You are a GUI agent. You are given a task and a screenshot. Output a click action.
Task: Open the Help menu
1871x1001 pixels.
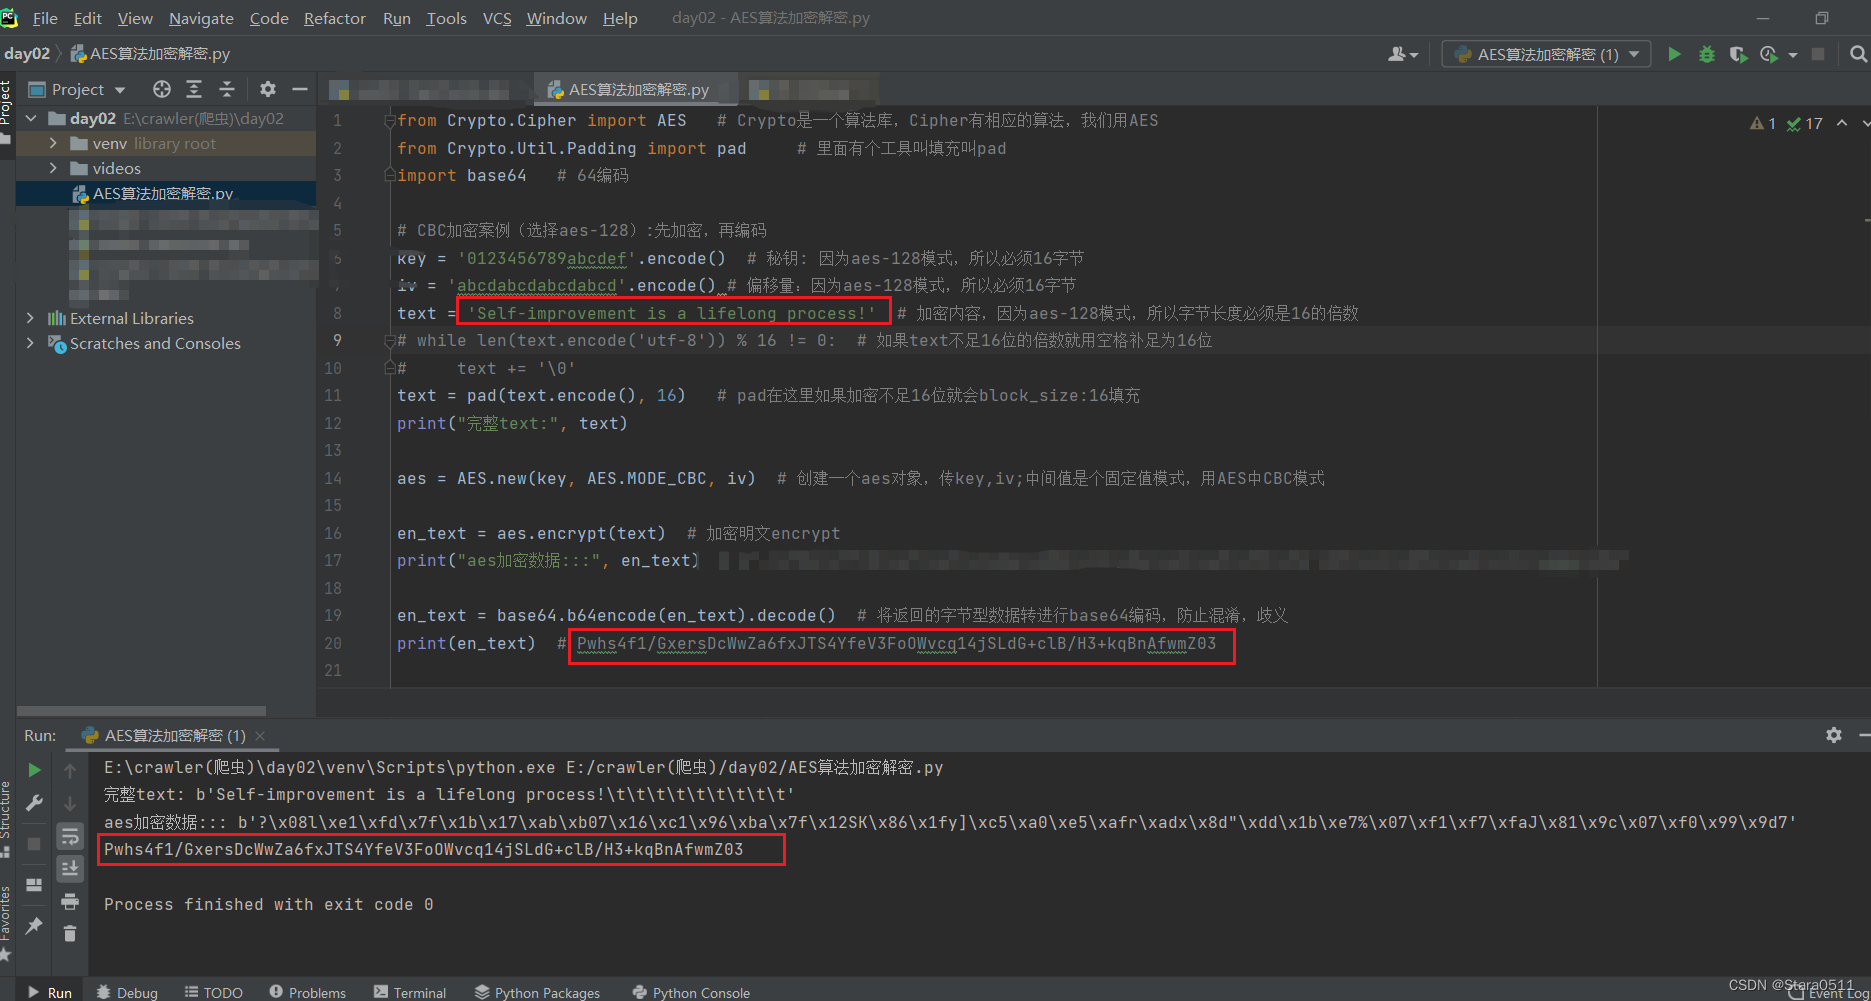click(620, 18)
